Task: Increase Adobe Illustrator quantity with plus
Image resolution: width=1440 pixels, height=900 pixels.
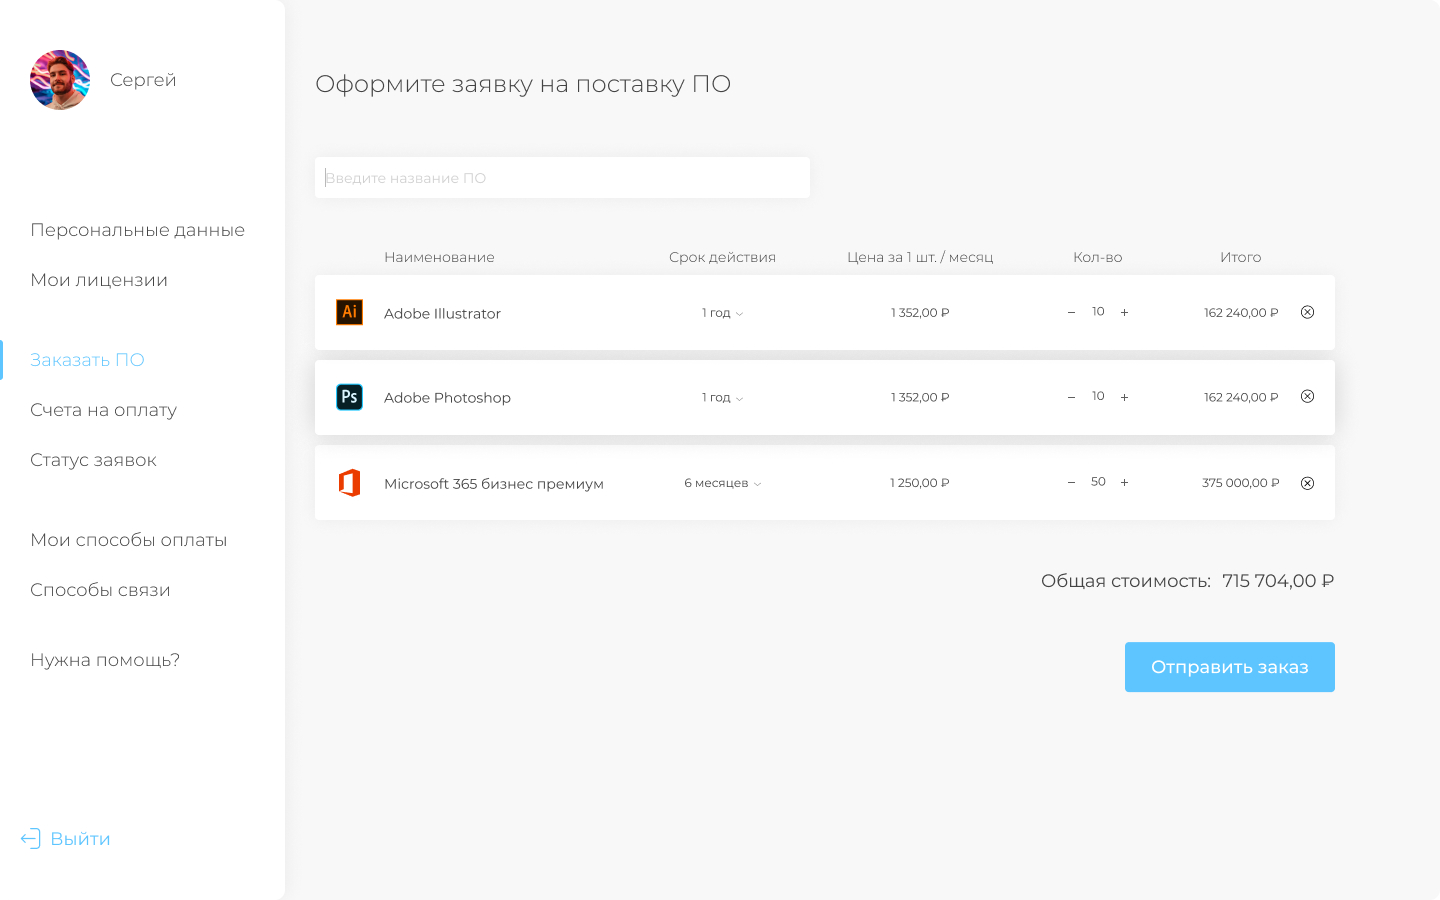Action: [1124, 312]
